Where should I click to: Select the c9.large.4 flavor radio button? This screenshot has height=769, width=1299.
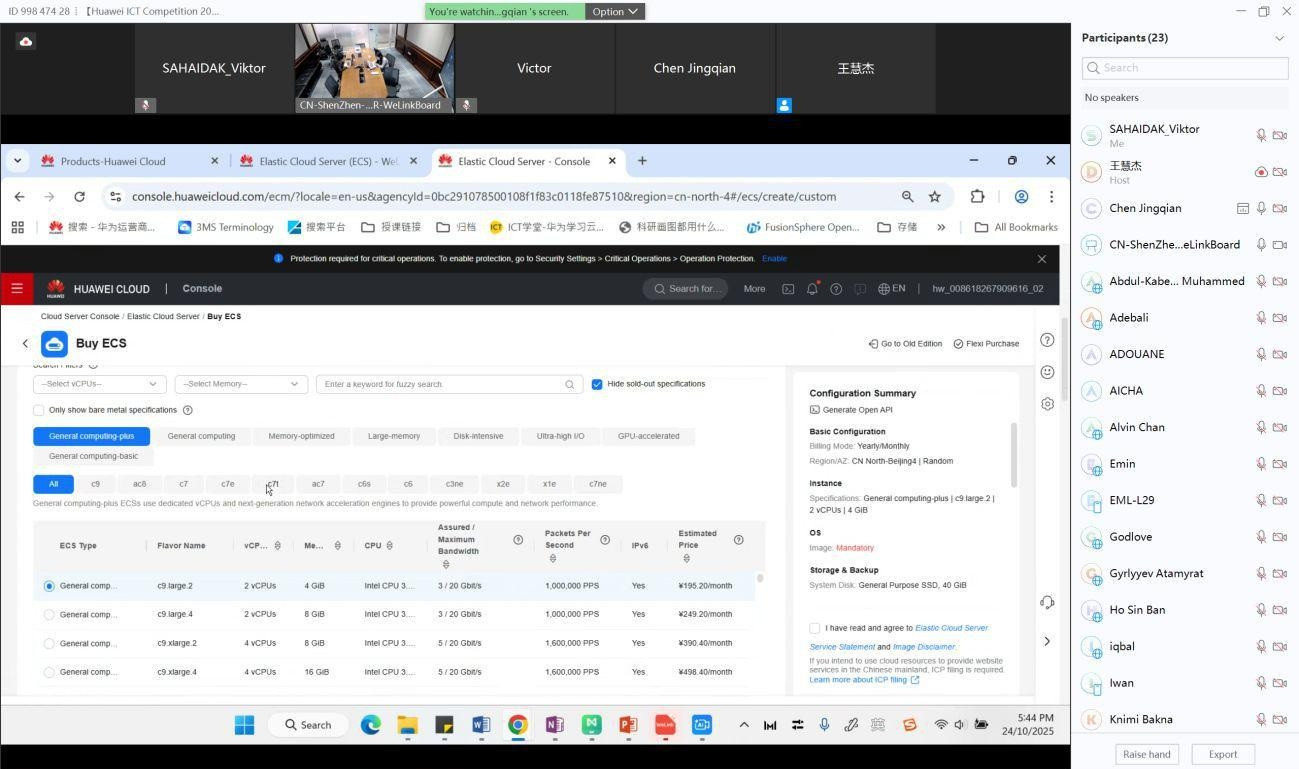49,615
